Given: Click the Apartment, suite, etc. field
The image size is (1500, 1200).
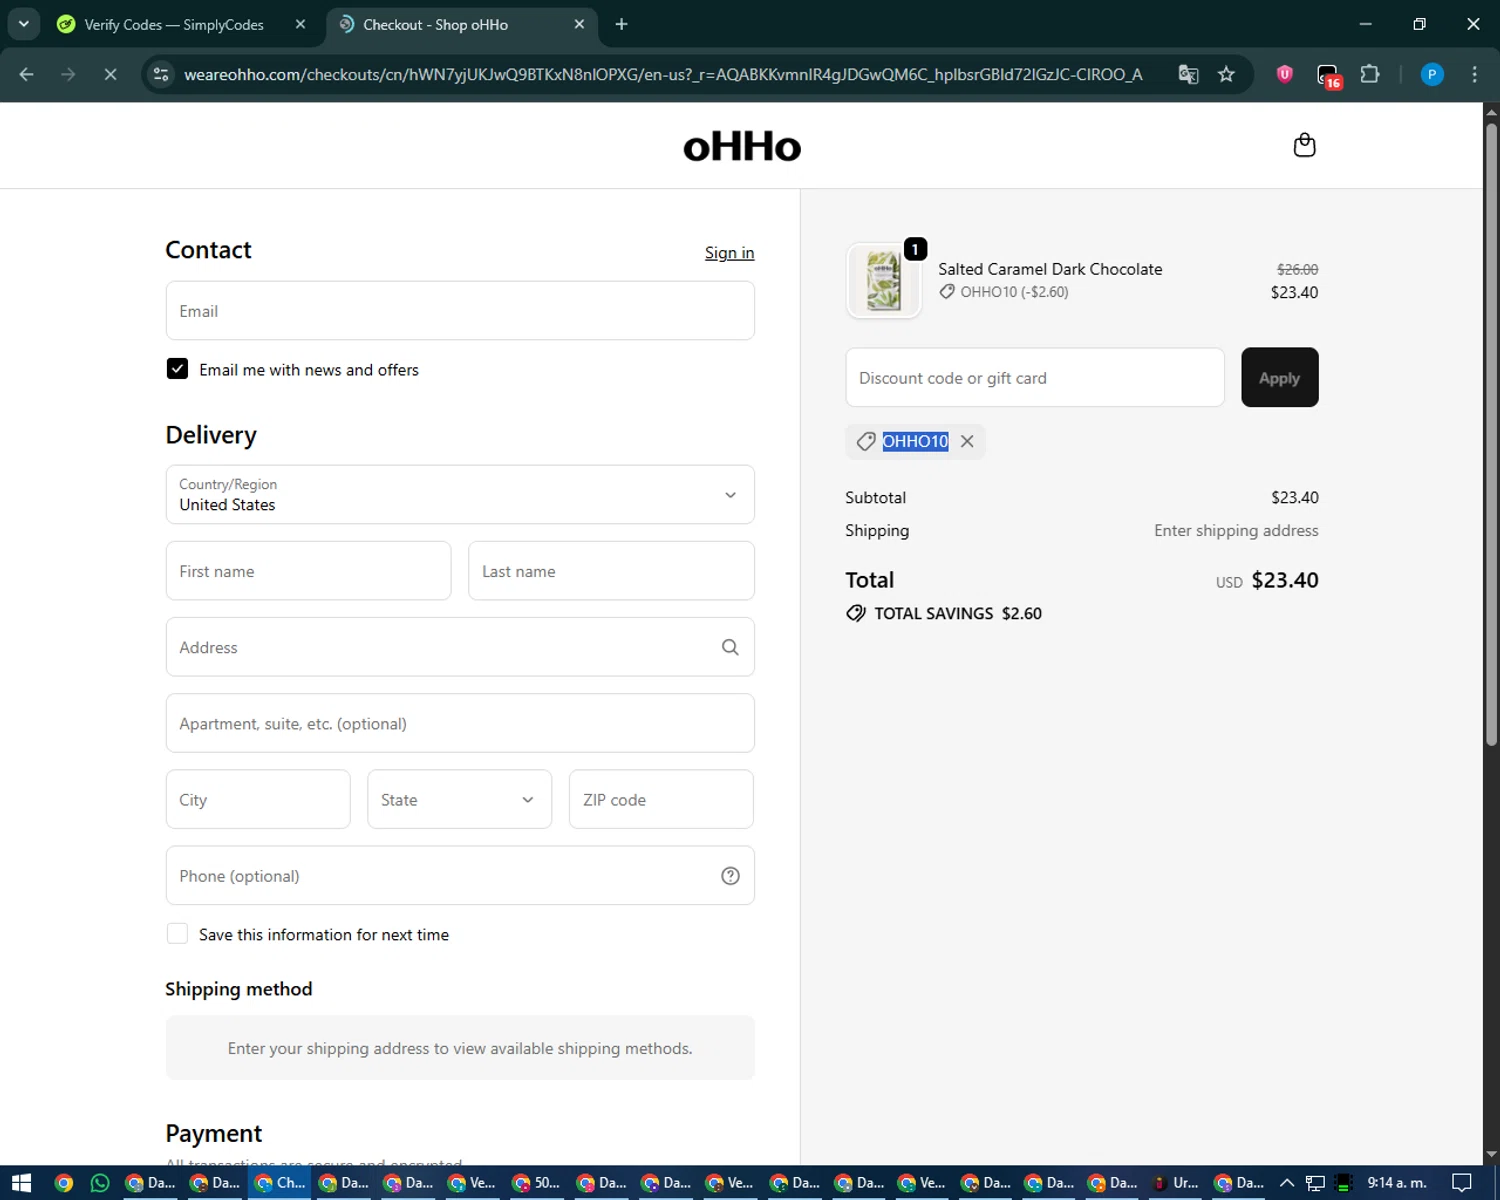Looking at the screenshot, I should pyautogui.click(x=460, y=723).
